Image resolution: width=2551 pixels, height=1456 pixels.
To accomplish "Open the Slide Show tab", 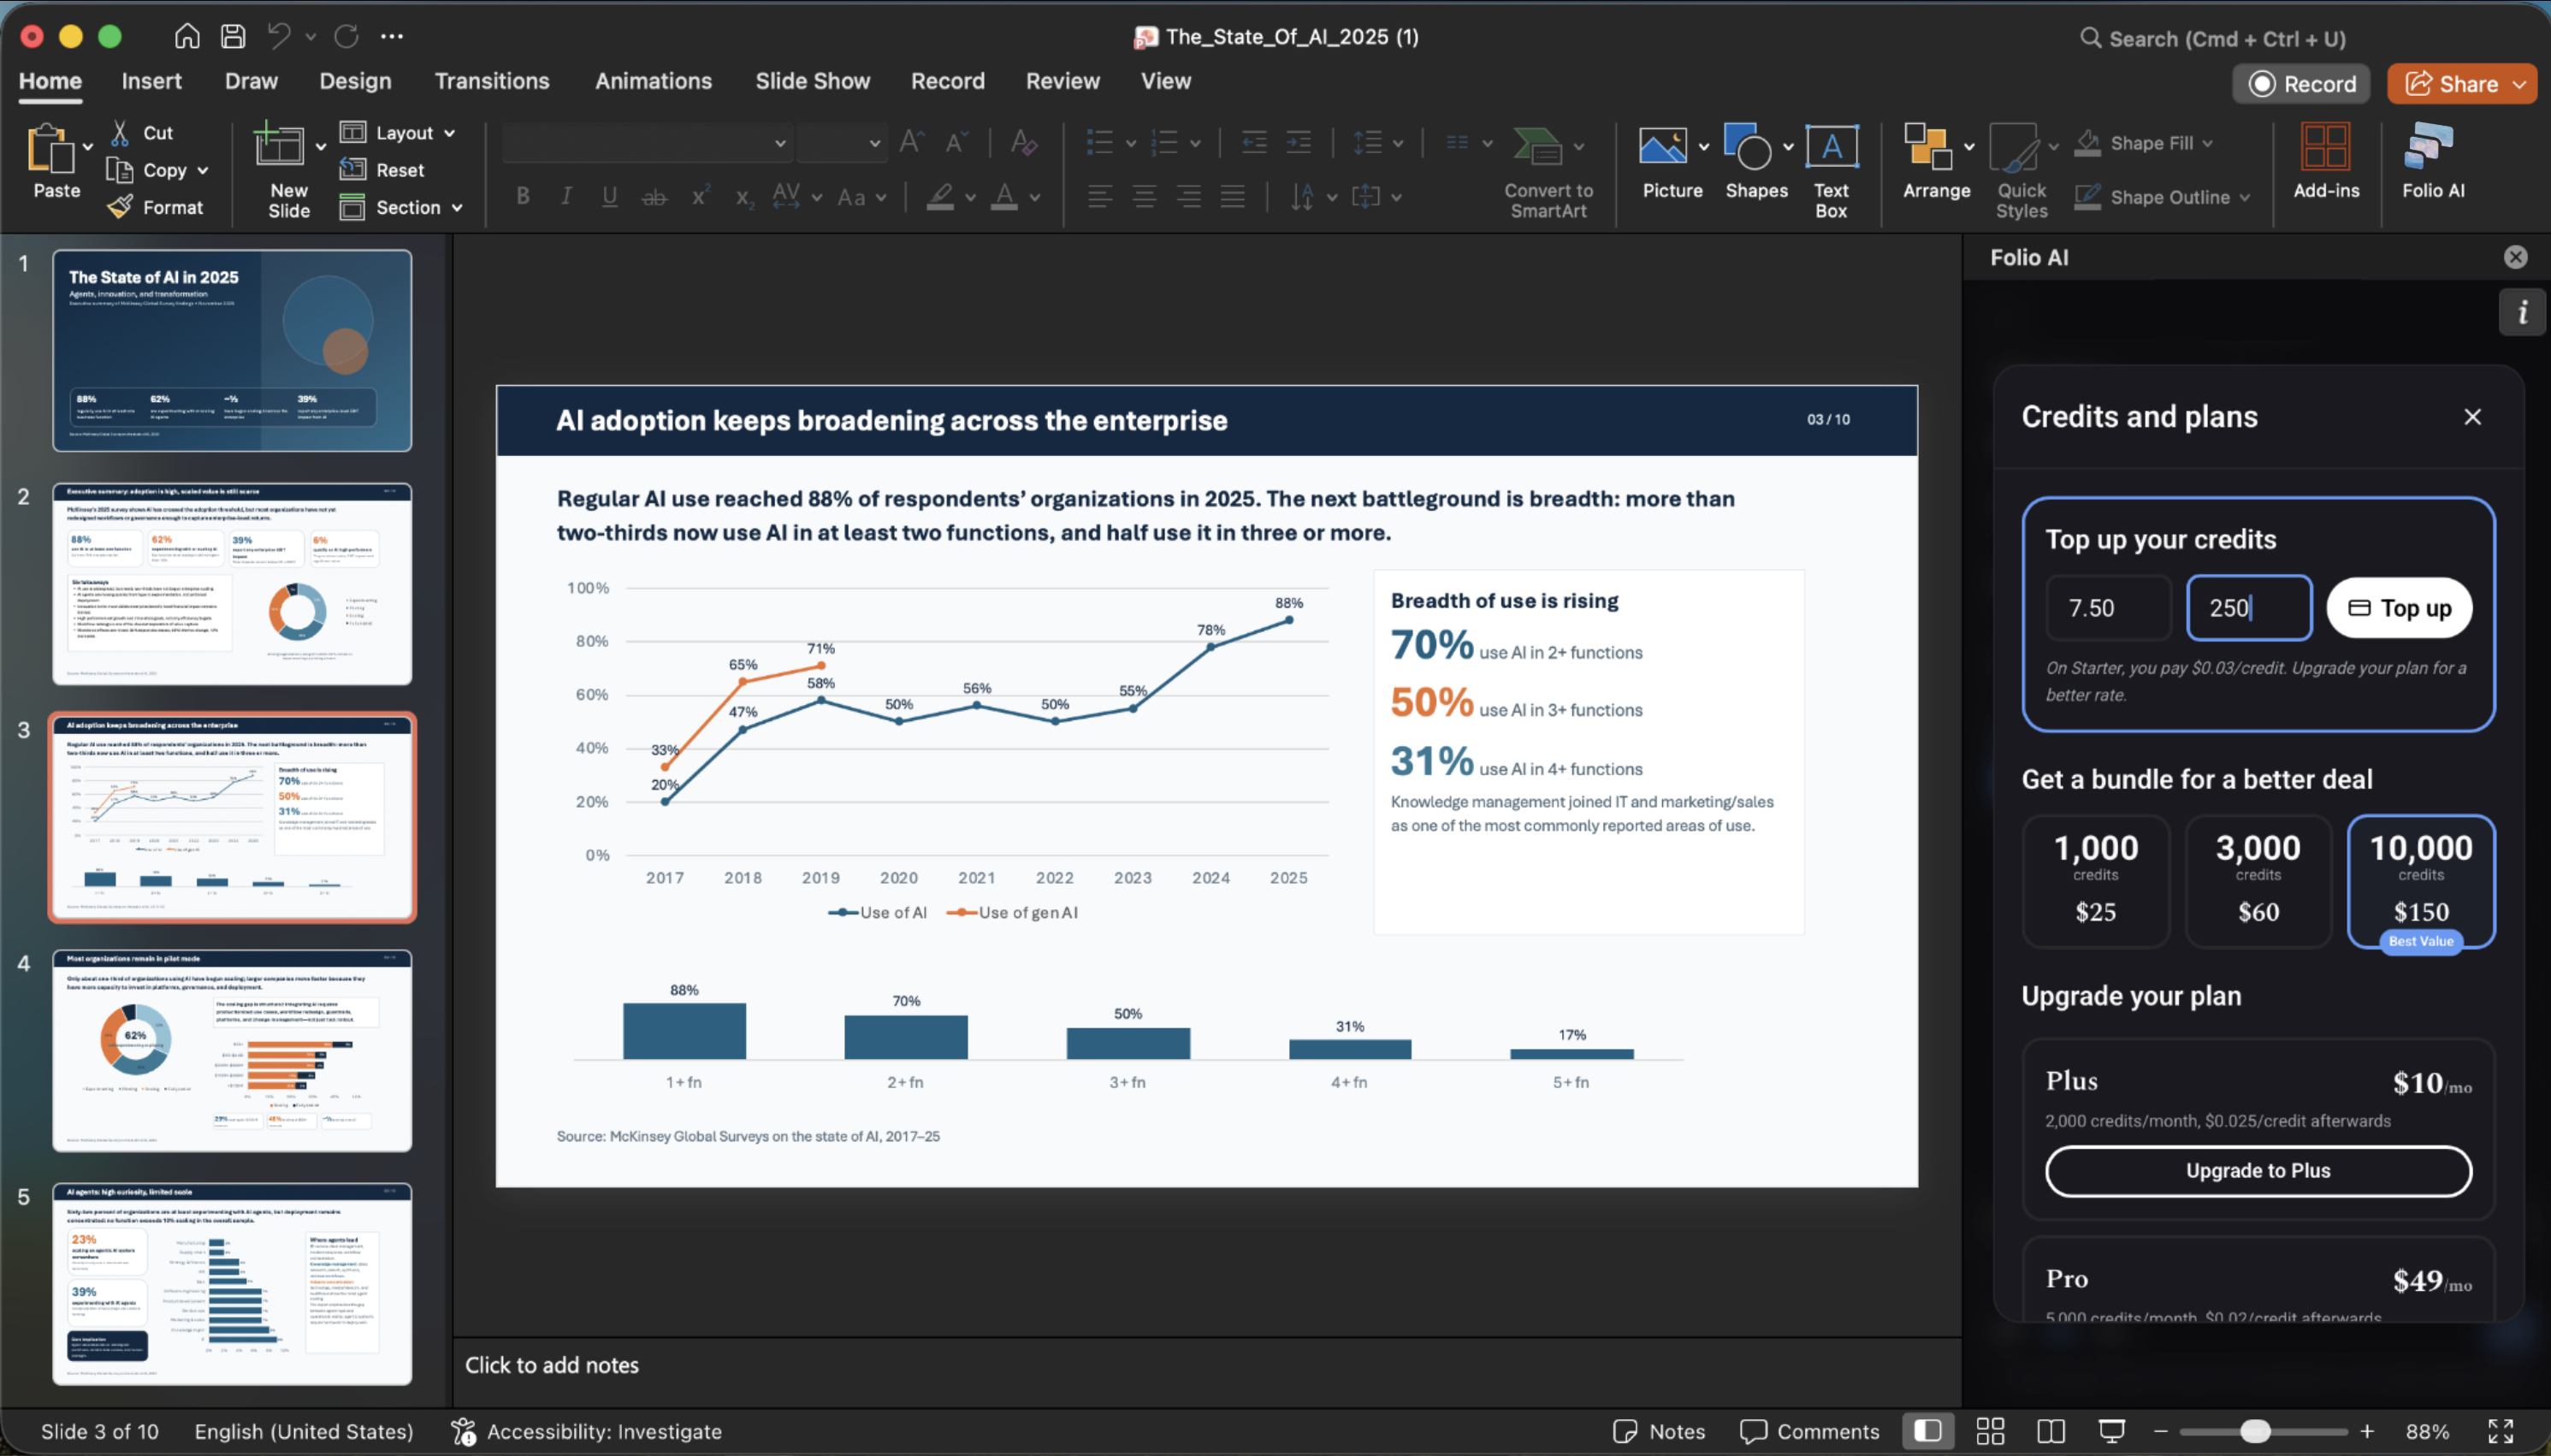I will 812,81.
